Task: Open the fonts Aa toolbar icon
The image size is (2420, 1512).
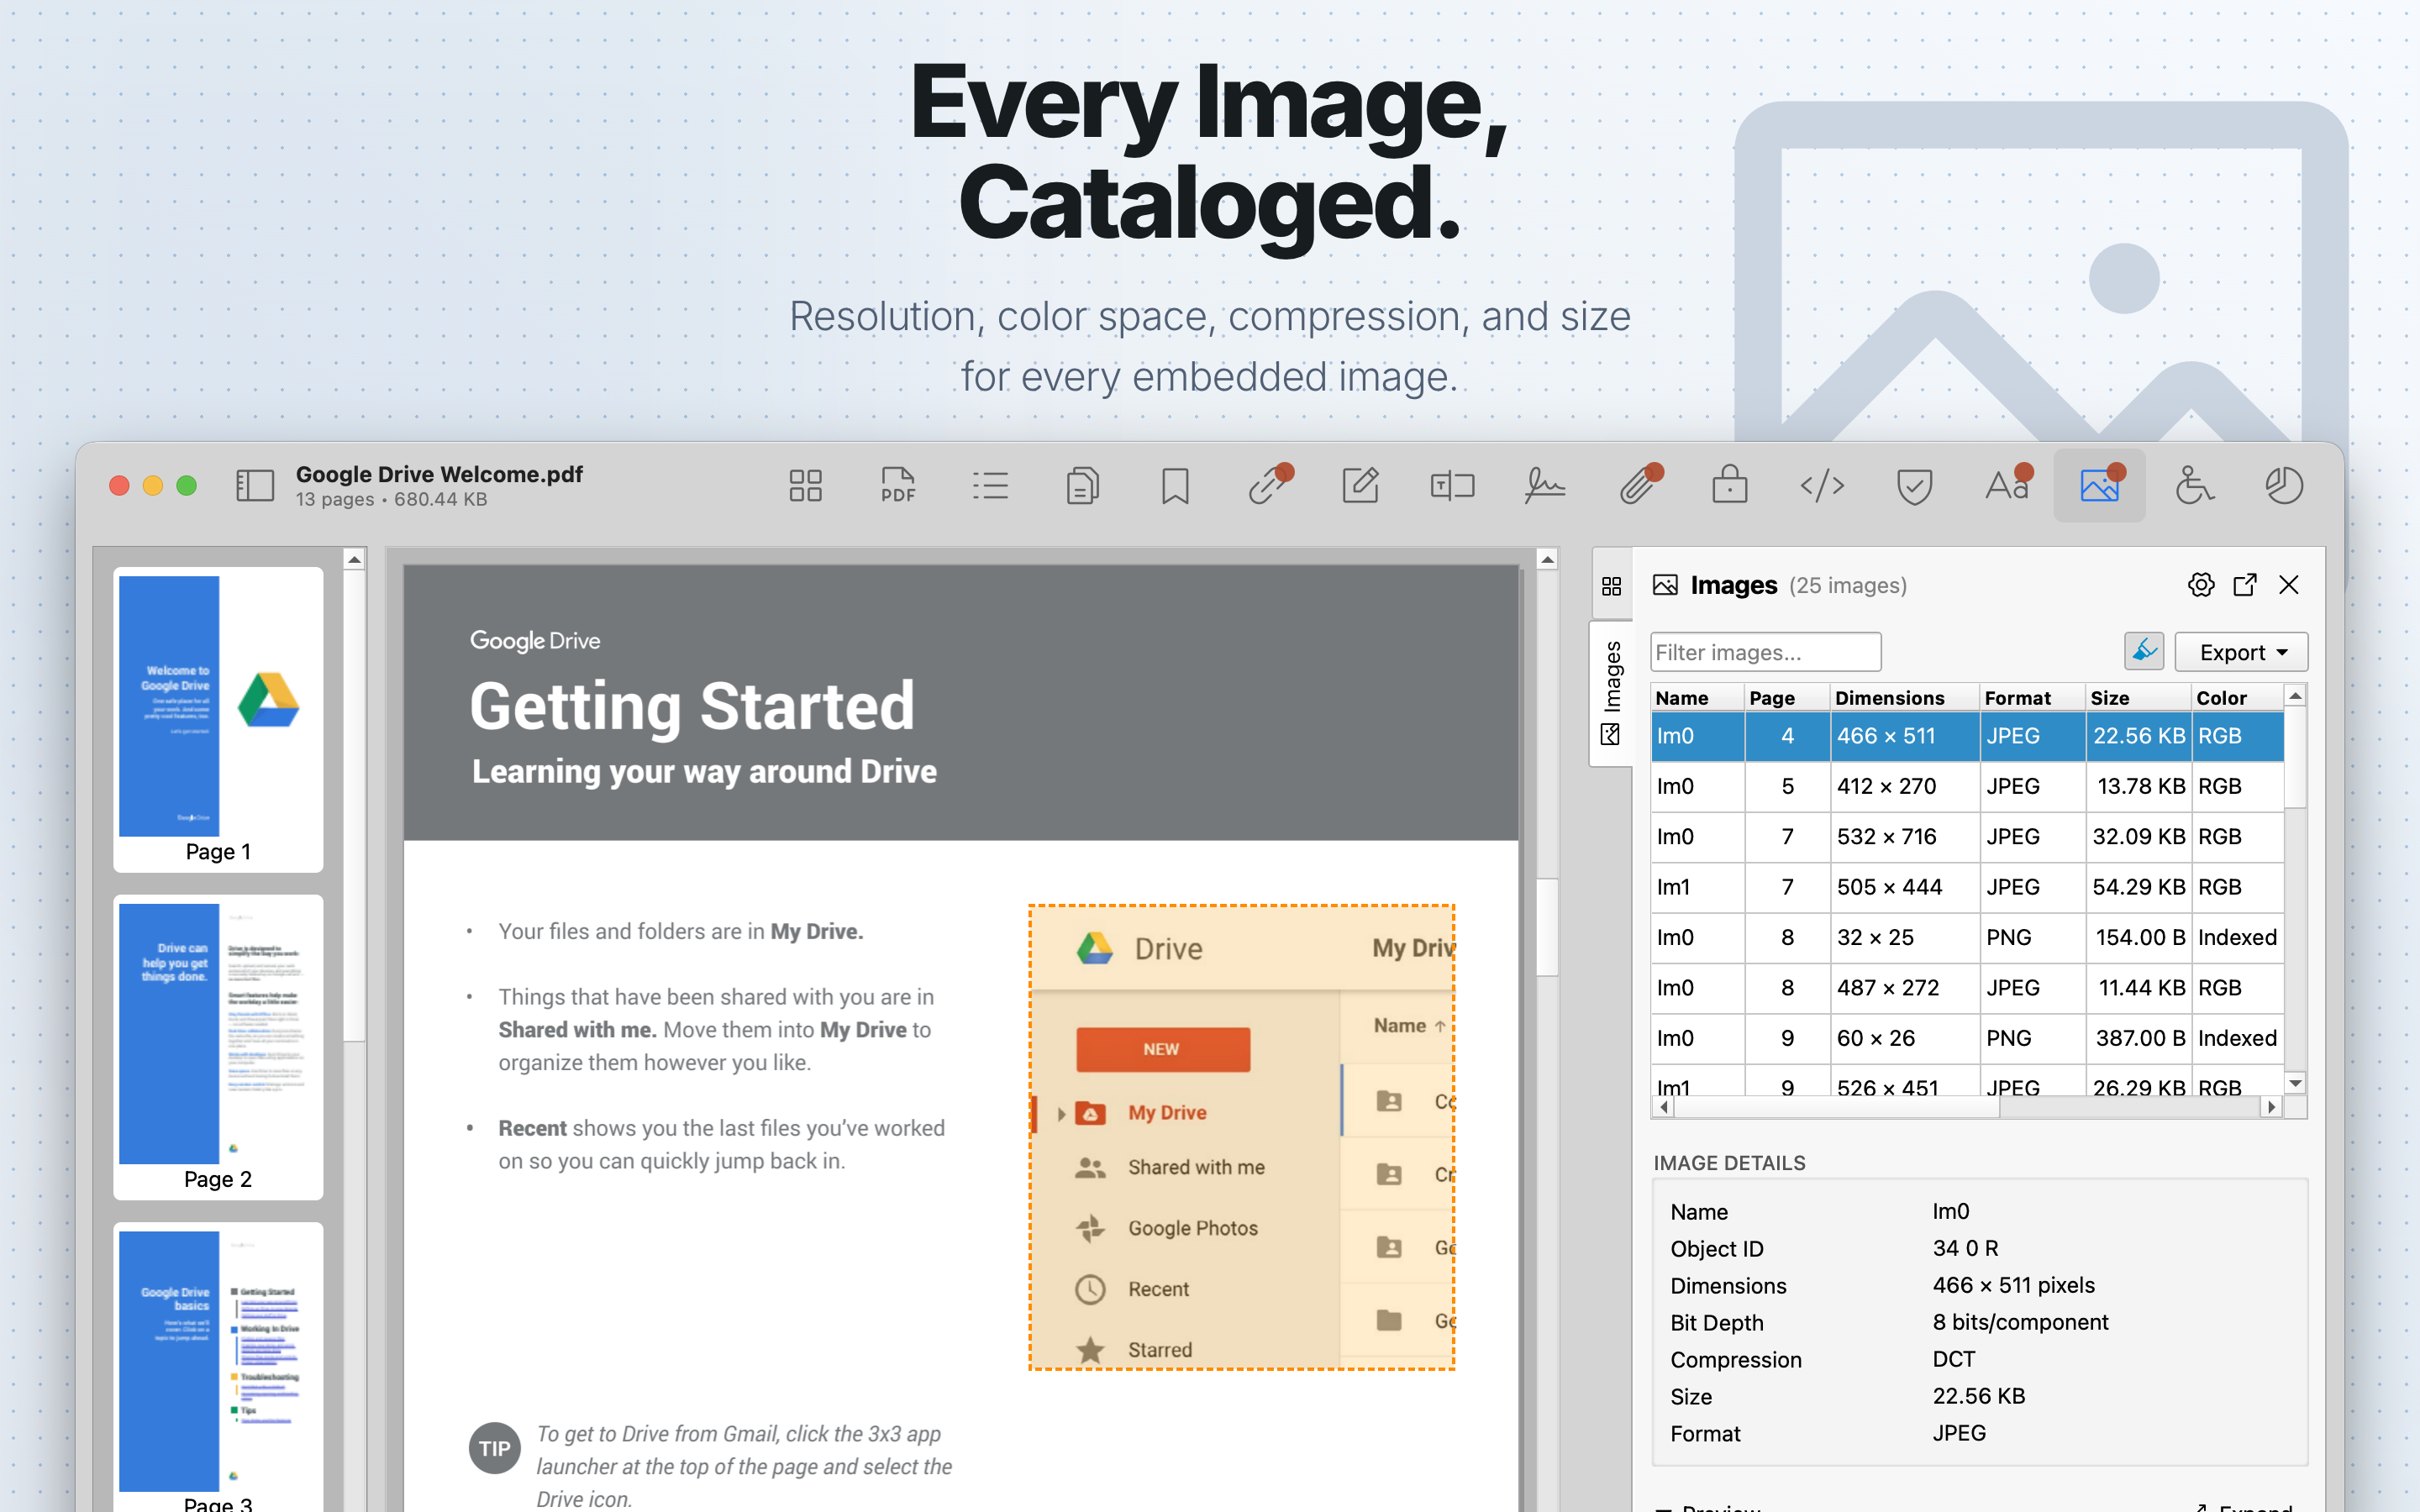Action: (2007, 486)
